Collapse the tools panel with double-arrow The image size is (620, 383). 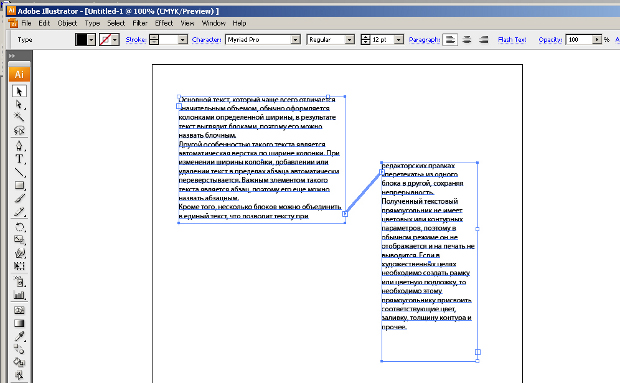[x=12, y=56]
